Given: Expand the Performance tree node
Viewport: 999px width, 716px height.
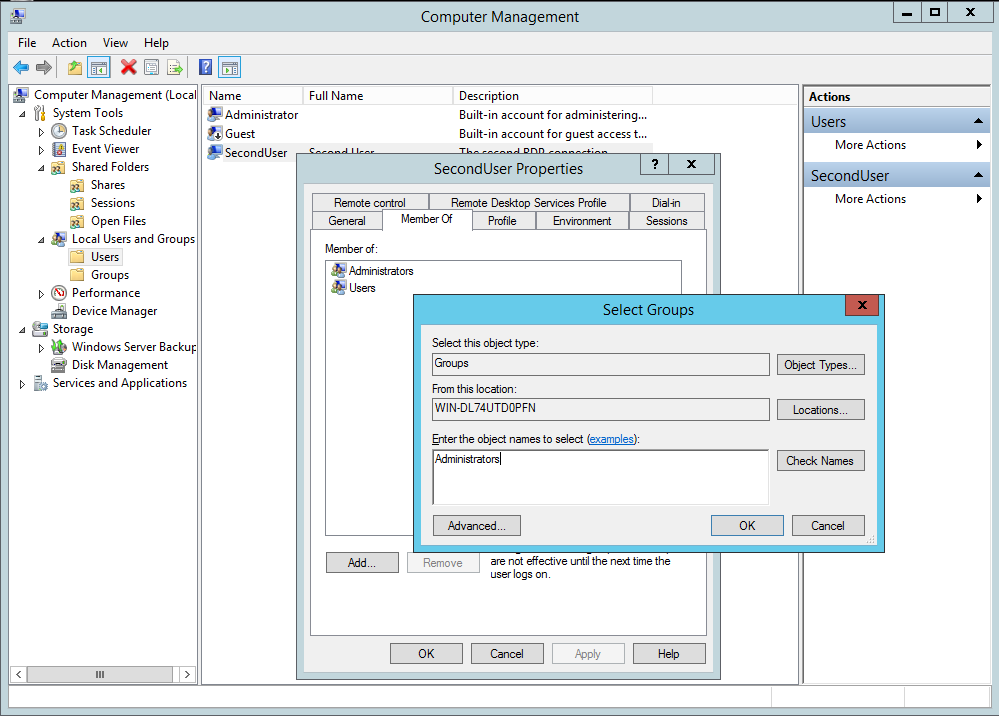Looking at the screenshot, I should pyautogui.click(x=41, y=294).
